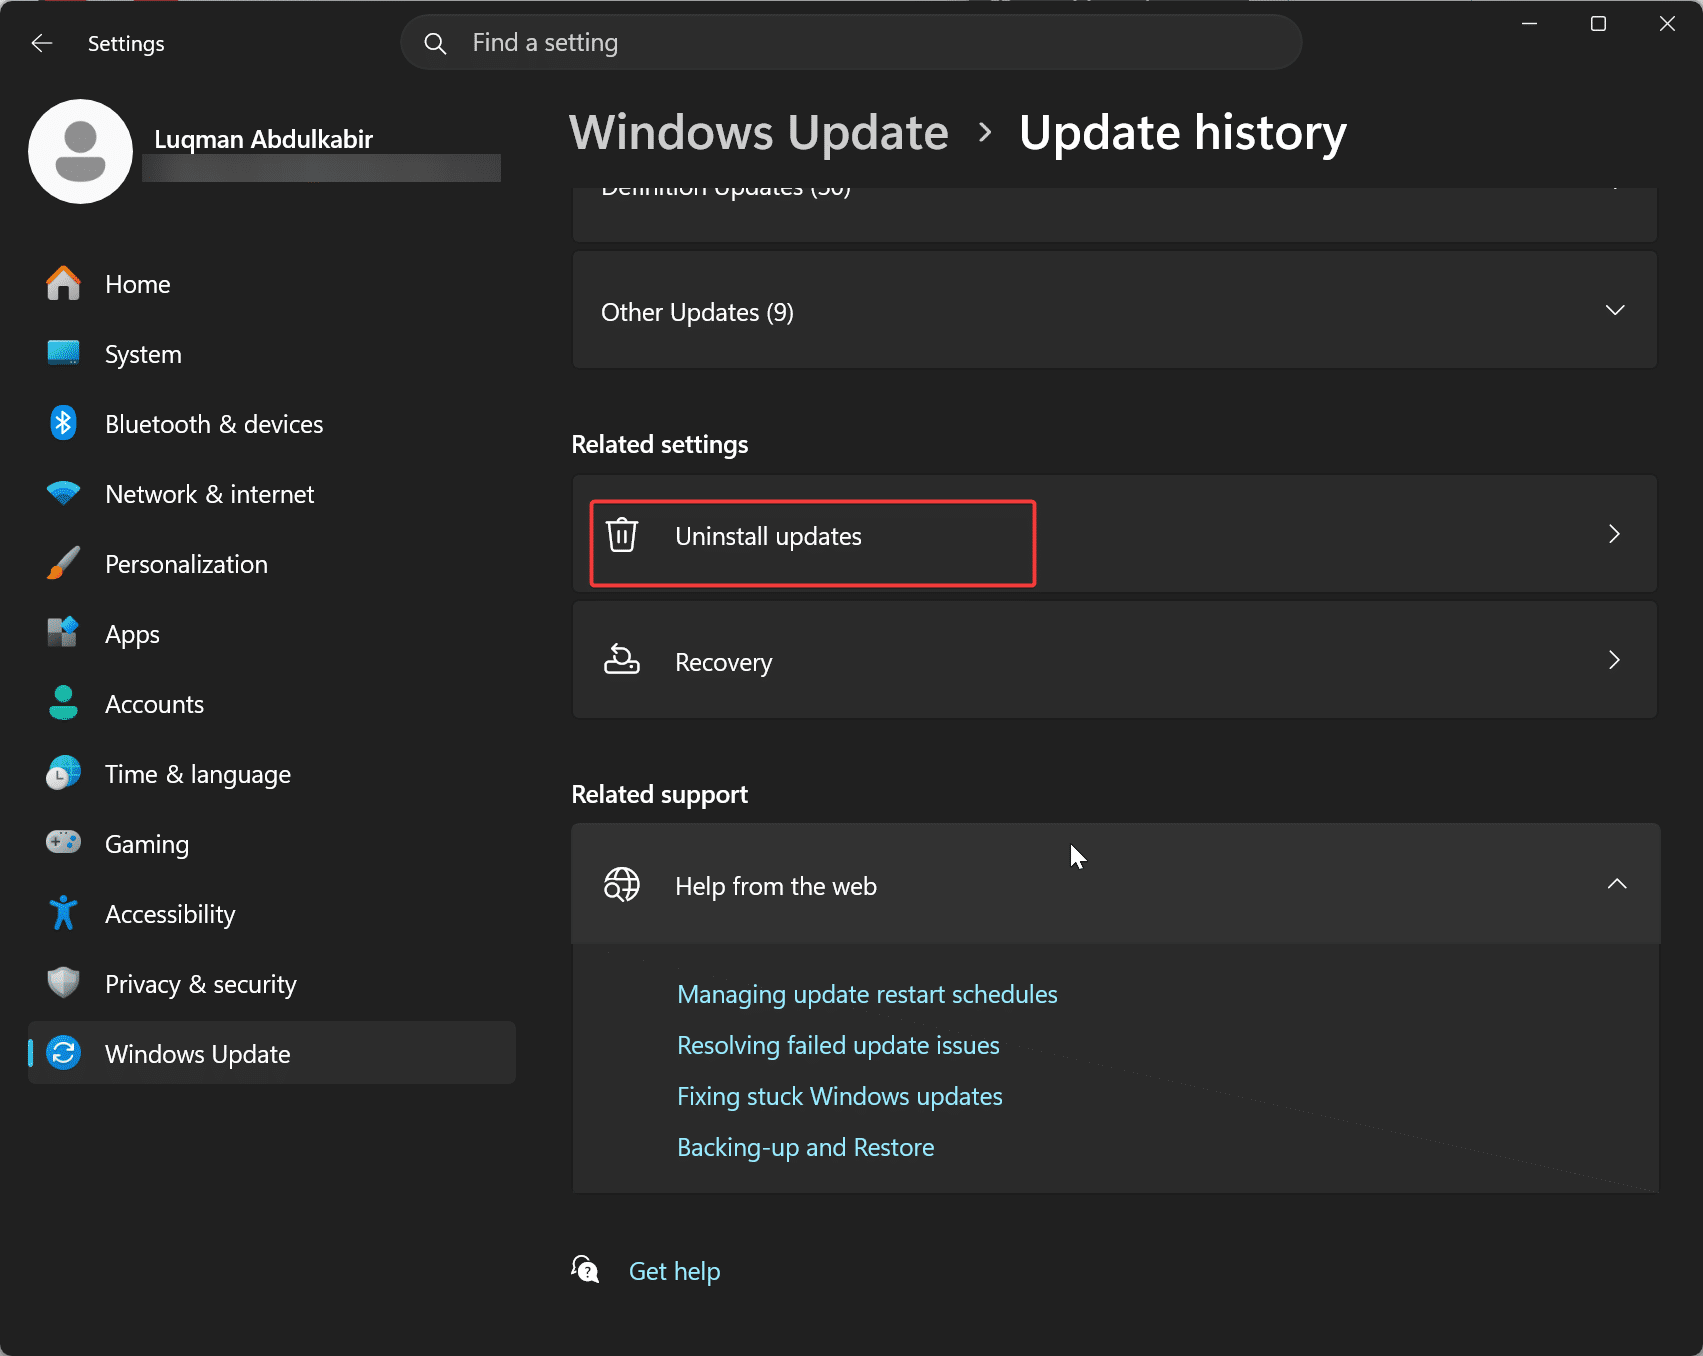This screenshot has height=1356, width=1703.
Task: Click the Help from the web label
Action: click(776, 886)
